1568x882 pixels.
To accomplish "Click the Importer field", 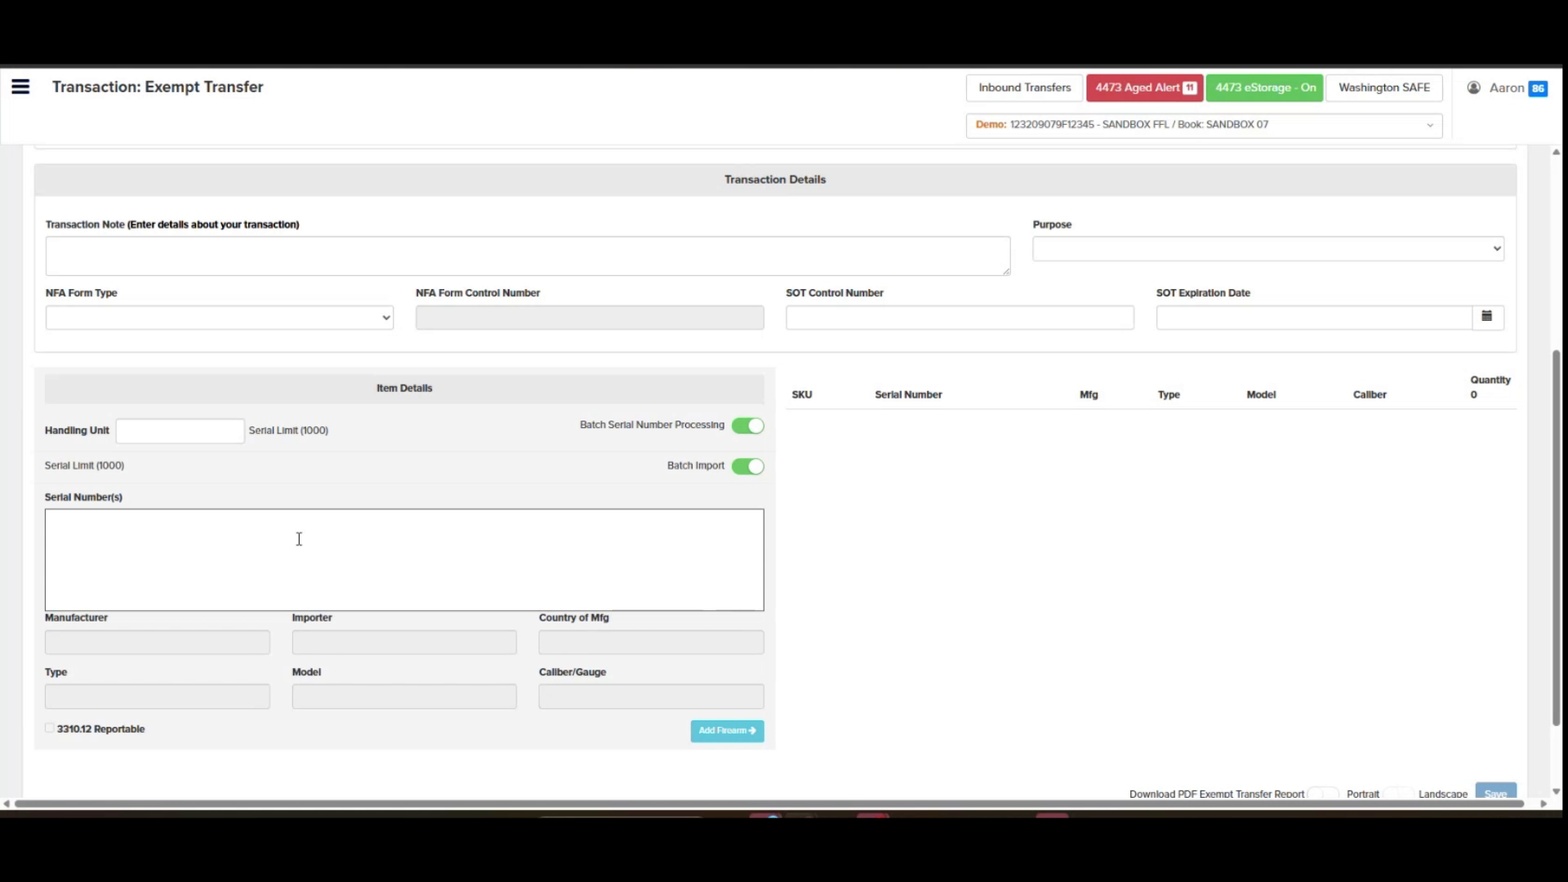I will click(x=404, y=642).
